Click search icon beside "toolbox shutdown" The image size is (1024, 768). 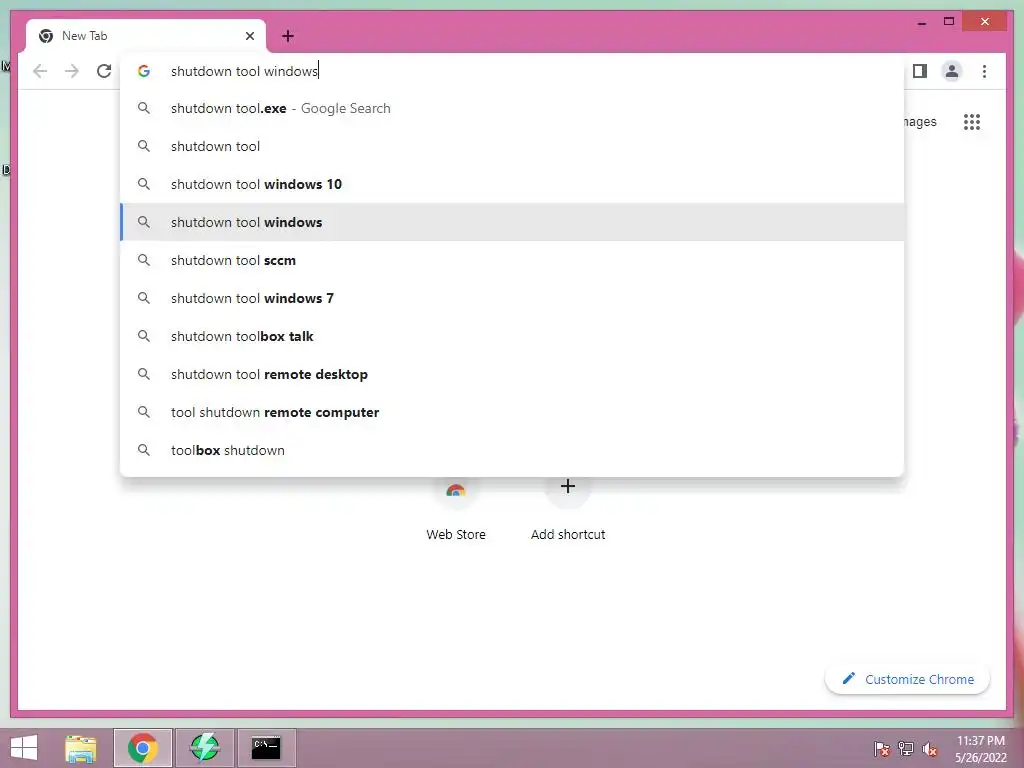144,450
